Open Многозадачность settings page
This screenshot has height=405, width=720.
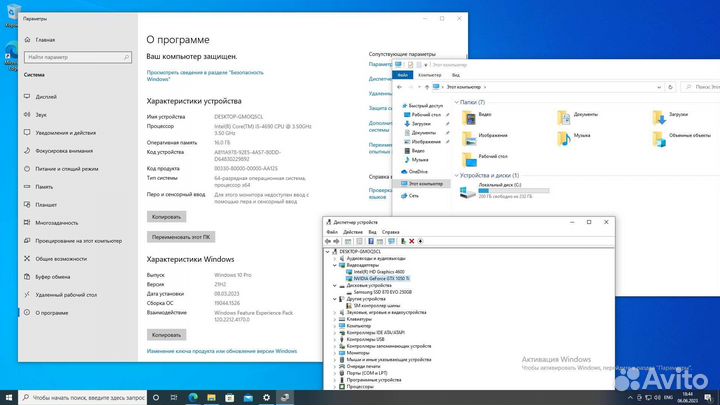click(56, 223)
